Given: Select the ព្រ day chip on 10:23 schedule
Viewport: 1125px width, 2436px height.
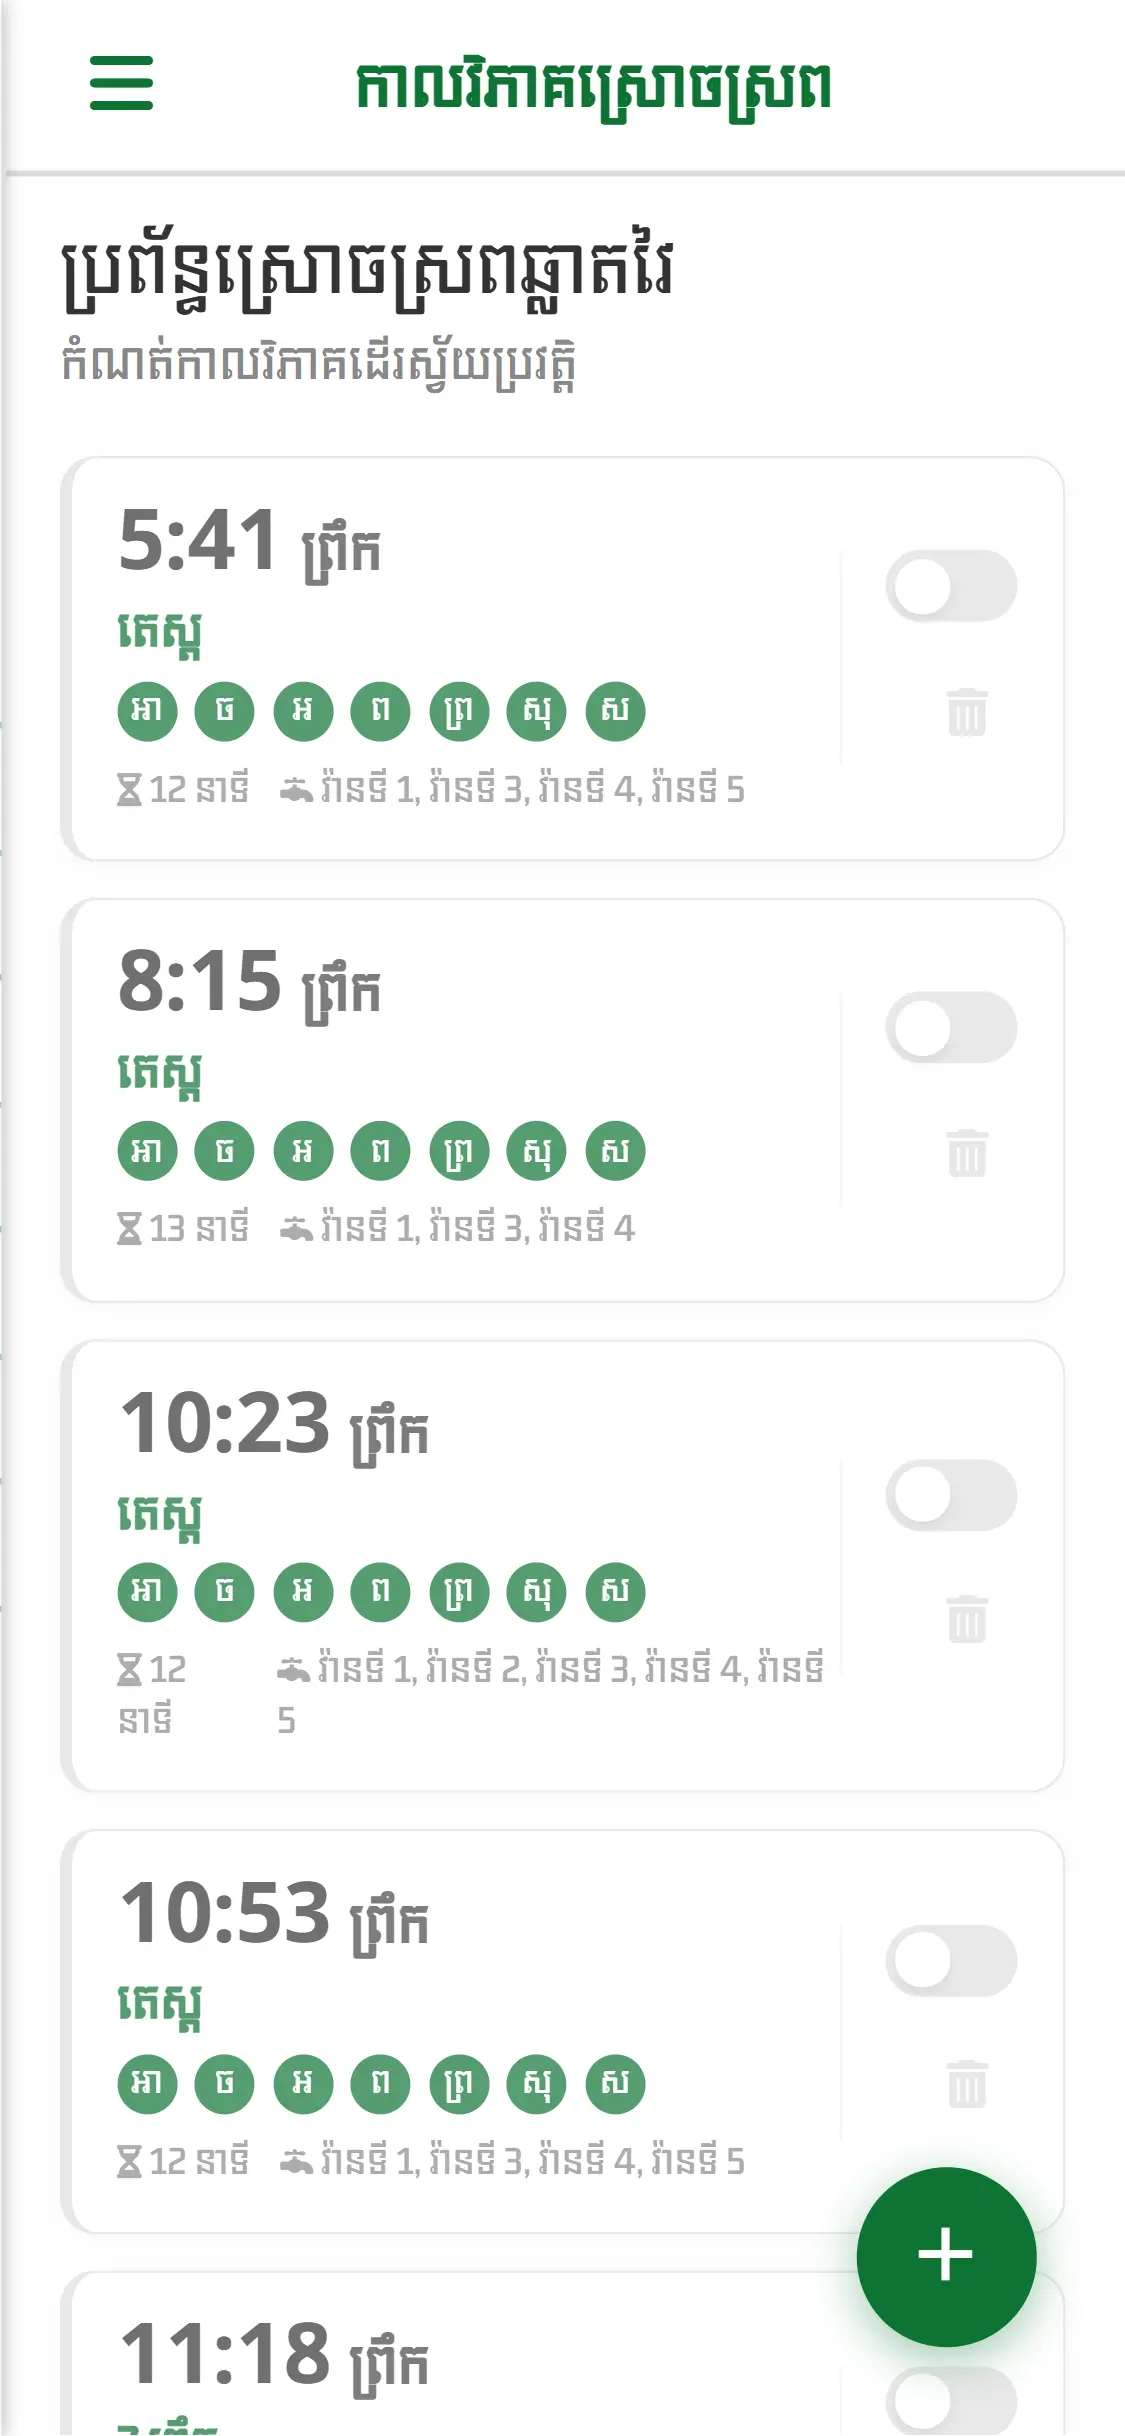Looking at the screenshot, I should click(x=459, y=1592).
